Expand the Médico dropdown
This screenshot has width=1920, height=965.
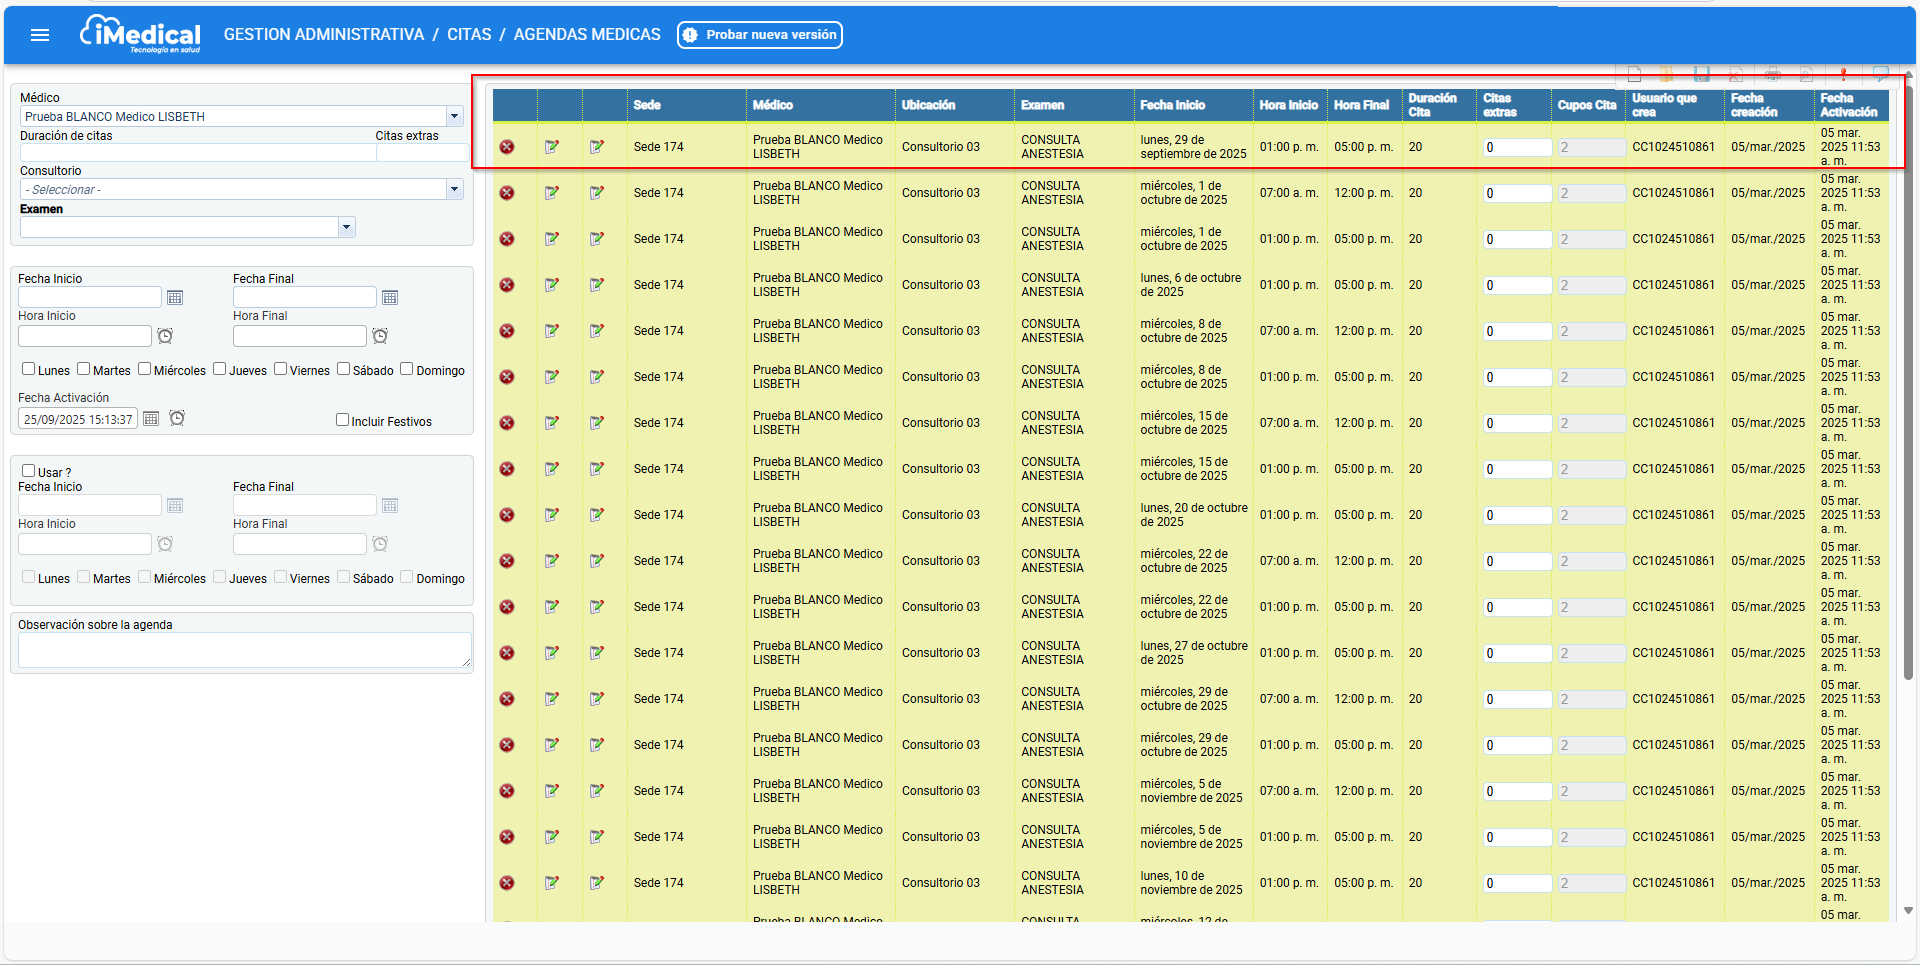[x=454, y=116]
